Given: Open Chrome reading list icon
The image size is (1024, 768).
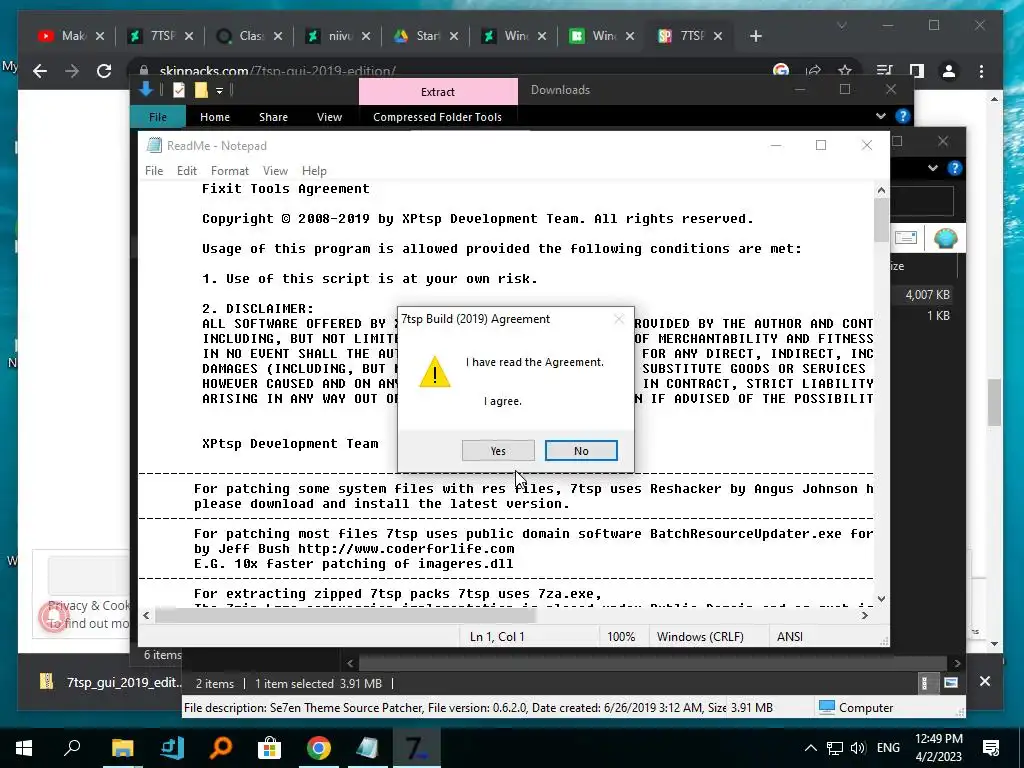Looking at the screenshot, I should click(884, 71).
